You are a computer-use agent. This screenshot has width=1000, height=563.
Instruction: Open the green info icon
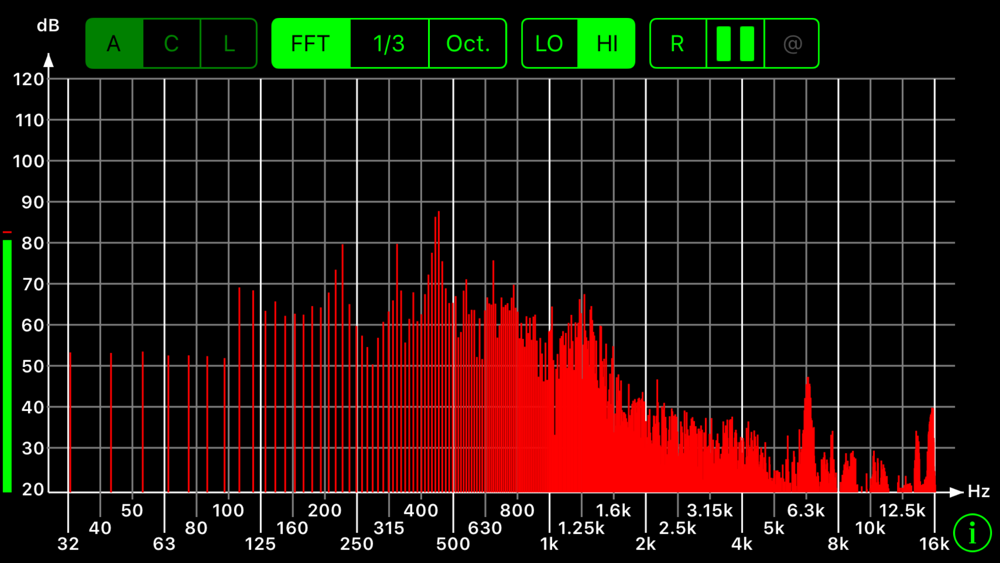click(973, 532)
